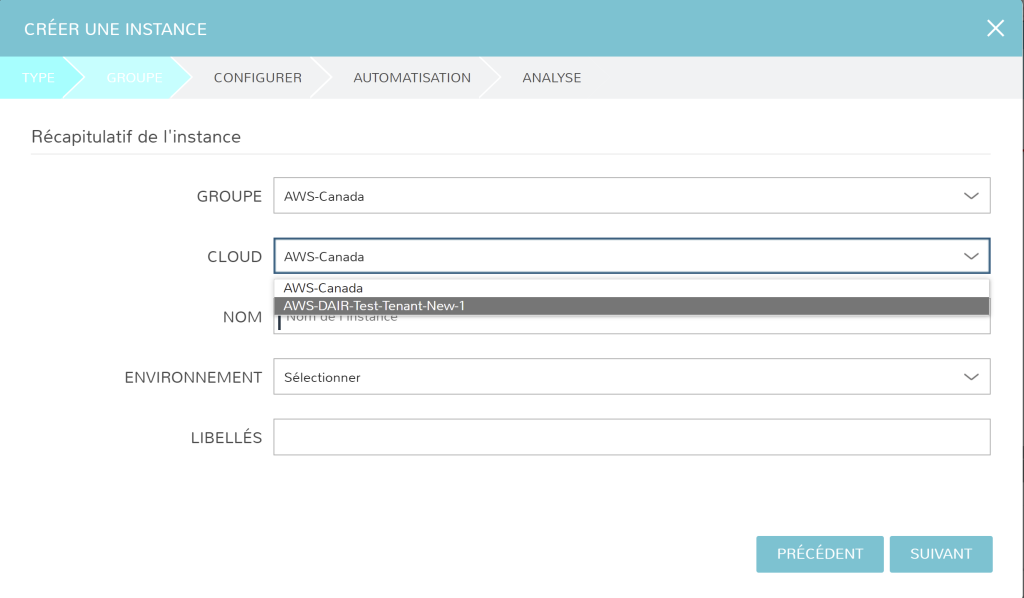This screenshot has height=598, width=1024.
Task: Click the Récapitulatif de l'instance heading
Action: point(136,136)
